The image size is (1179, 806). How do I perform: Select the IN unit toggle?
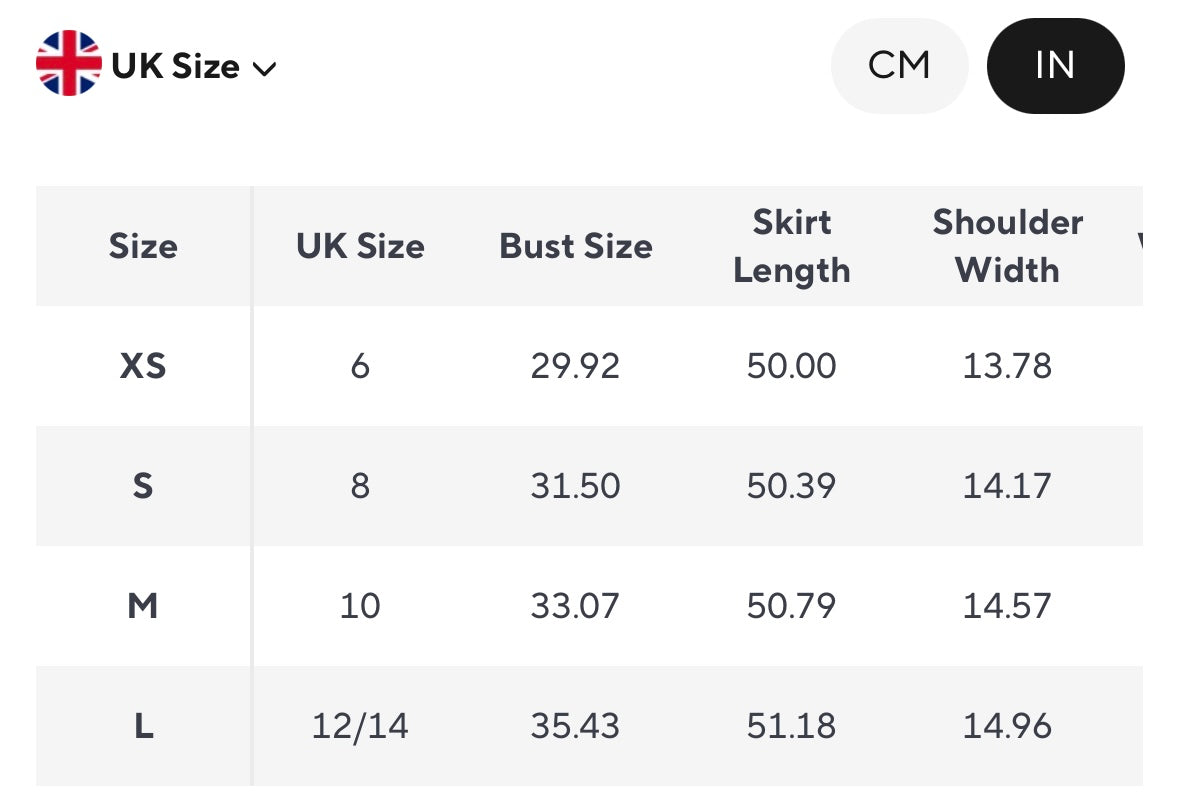[1055, 66]
